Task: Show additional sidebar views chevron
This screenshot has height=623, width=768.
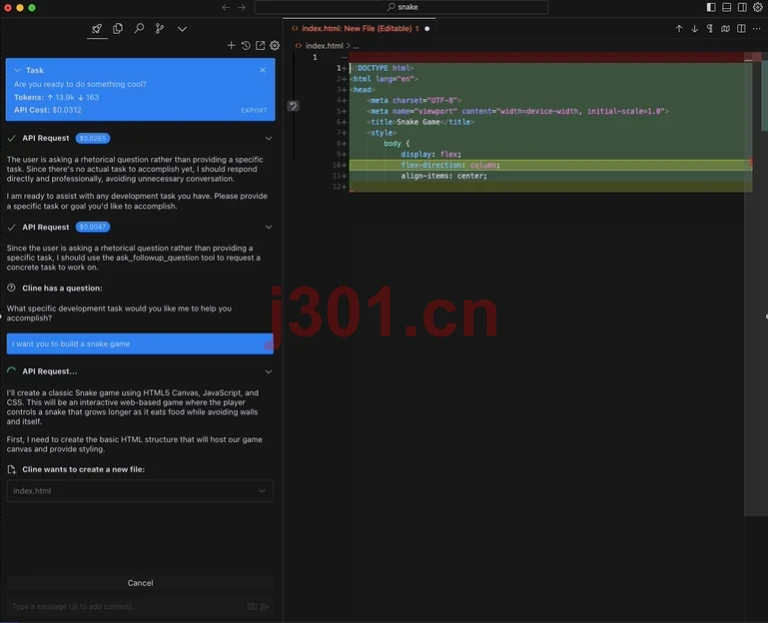Action: point(182,29)
